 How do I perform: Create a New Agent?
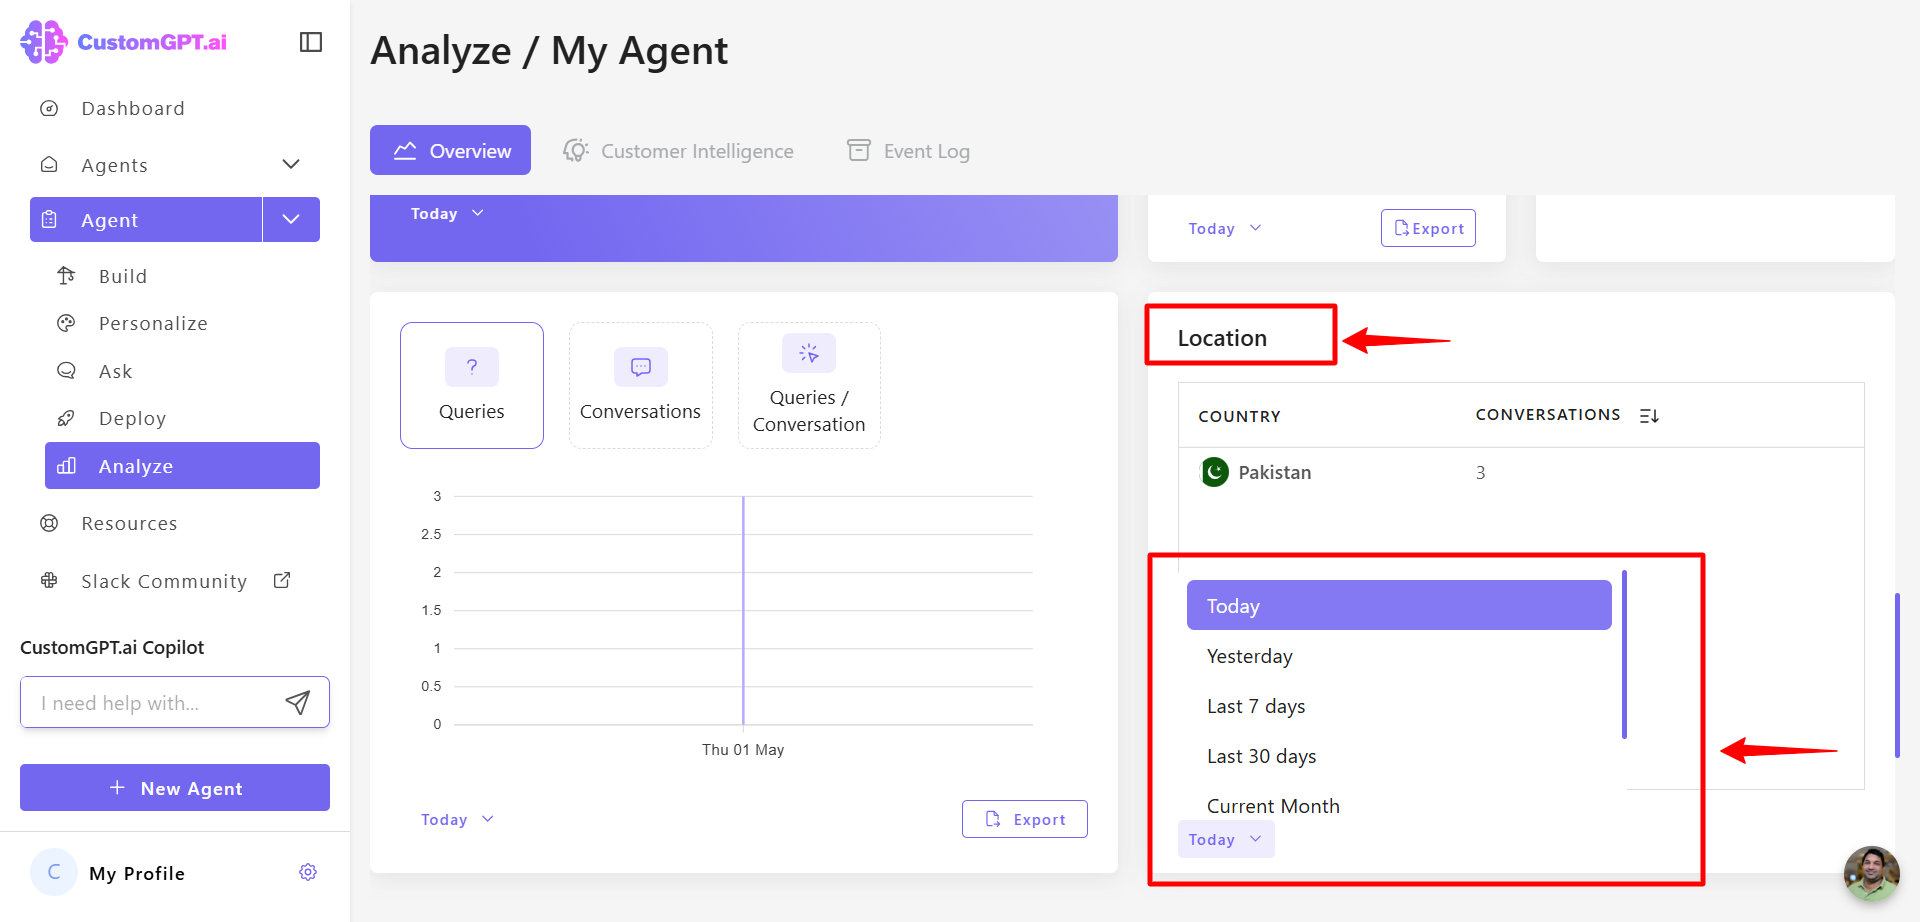[175, 788]
